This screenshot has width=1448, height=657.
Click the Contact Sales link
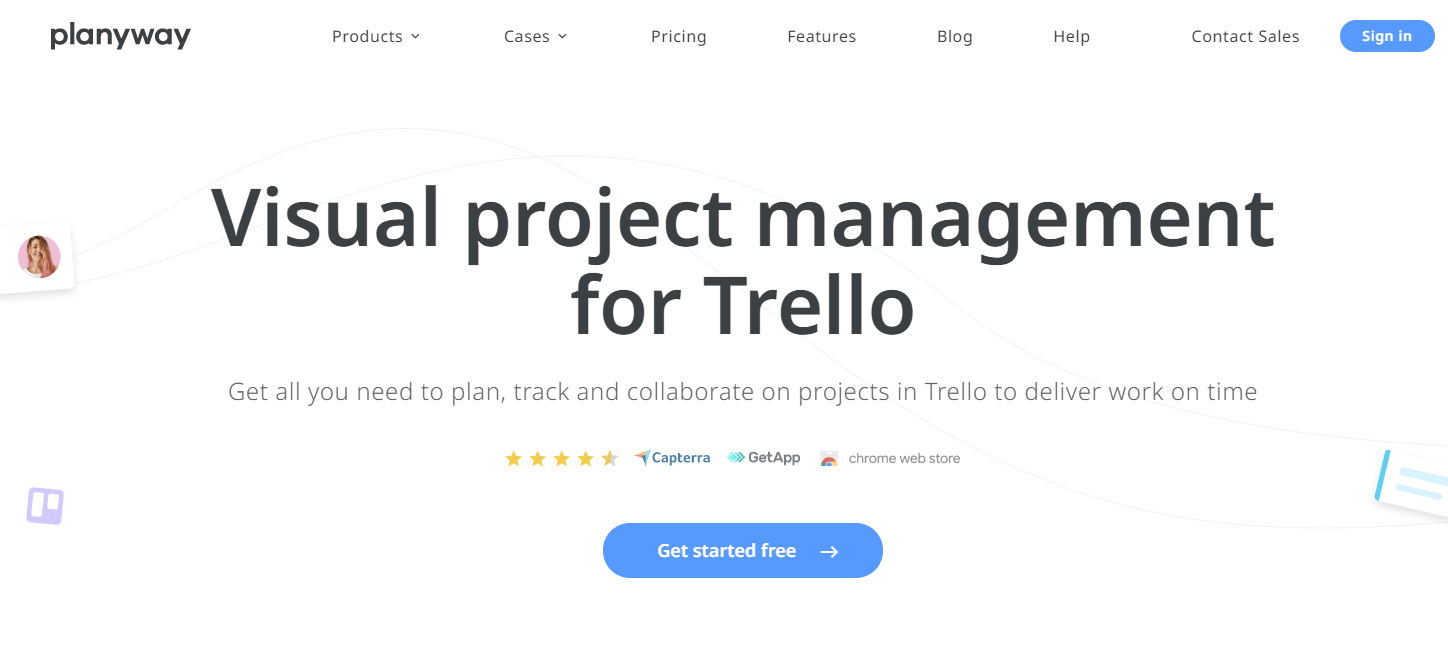pos(1245,37)
